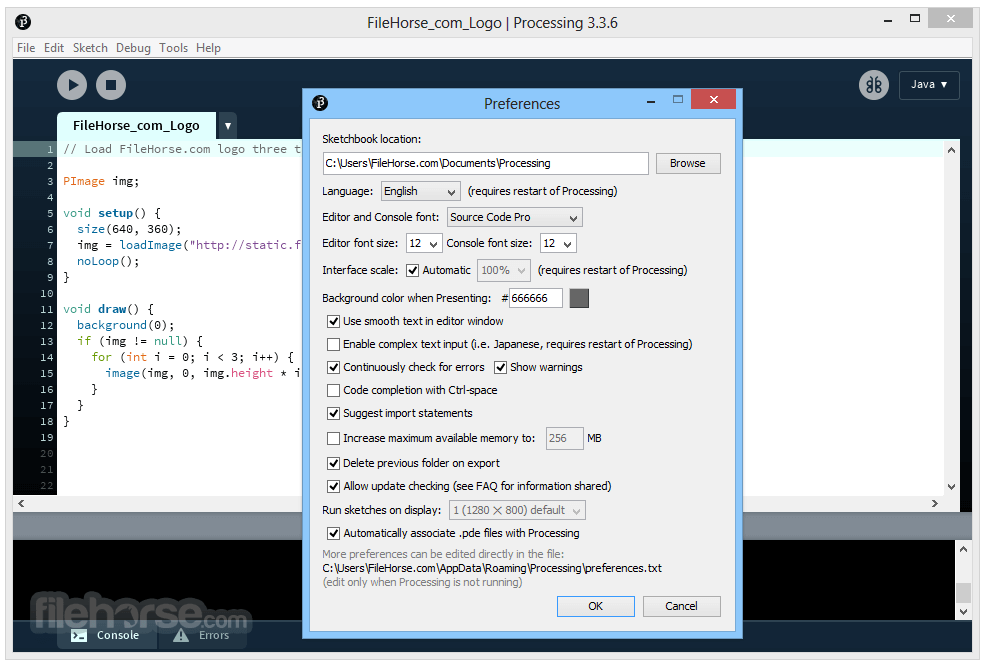This screenshot has height=664, width=985.
Task: Run the sketch with the play button
Action: 72,85
